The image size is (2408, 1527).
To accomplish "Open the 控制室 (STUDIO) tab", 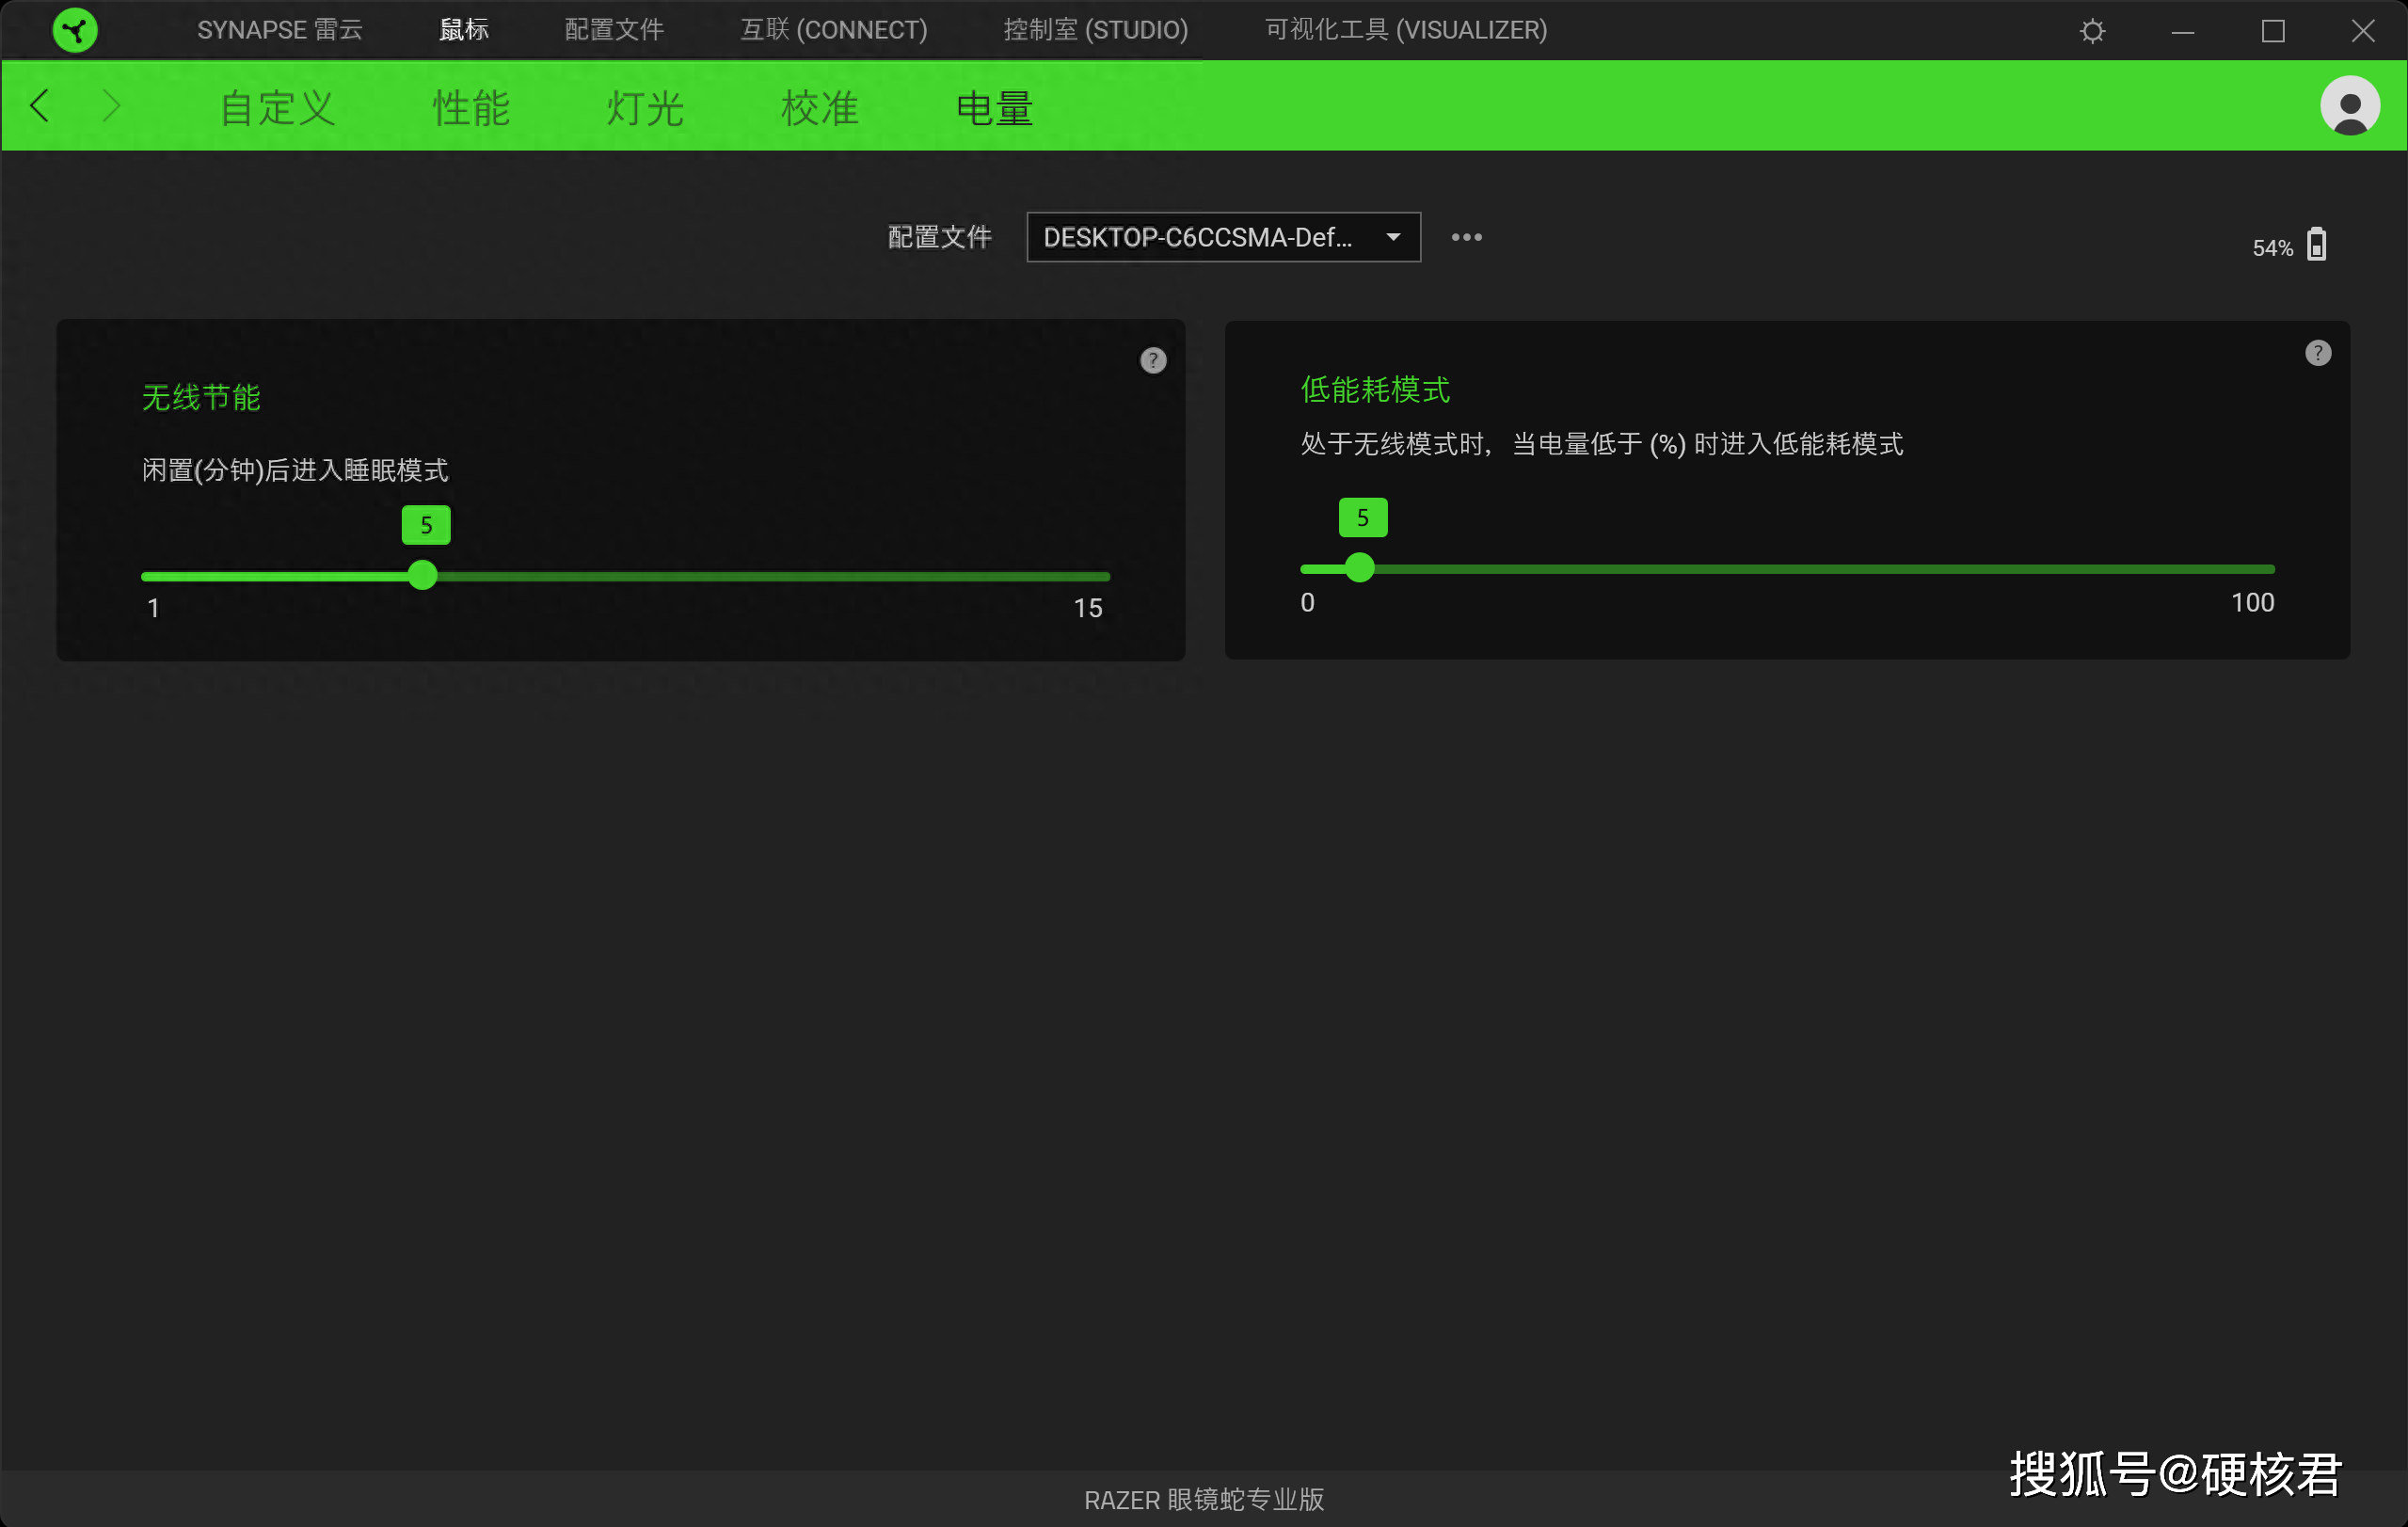I will coord(1096,30).
